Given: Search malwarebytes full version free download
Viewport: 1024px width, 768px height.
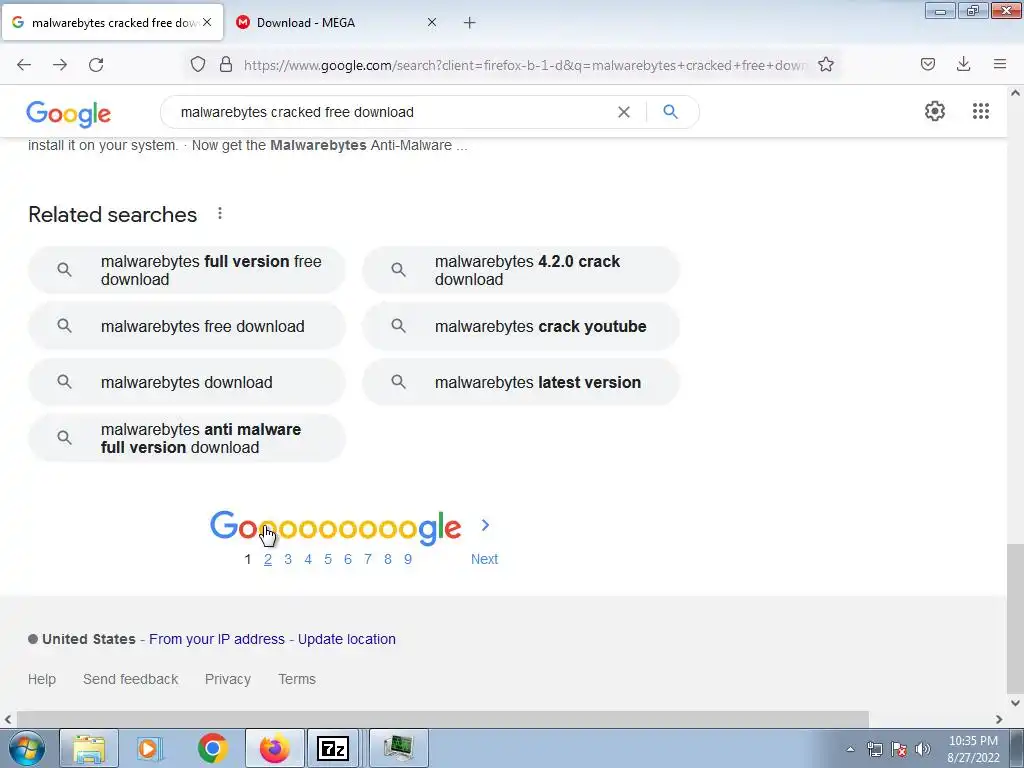Looking at the screenshot, I should tap(187, 270).
